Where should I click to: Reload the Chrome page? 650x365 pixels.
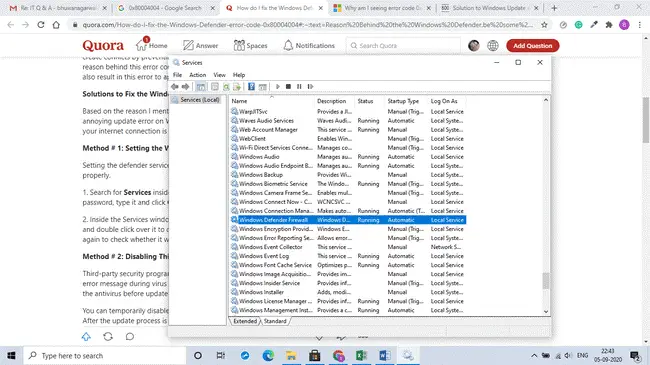41,25
